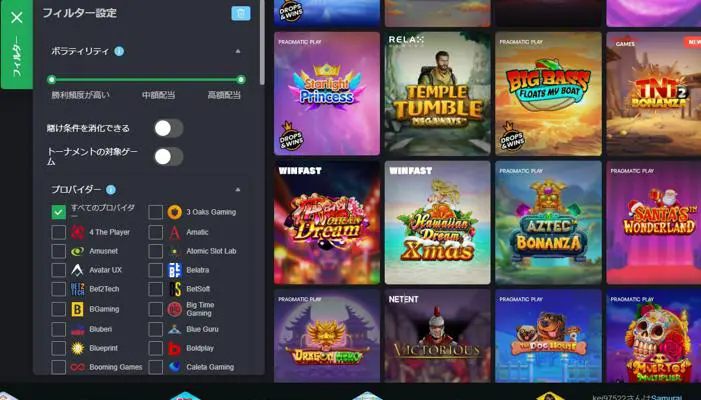Check the 4 The Player checkbox
Viewport: 701px width, 400px height.
[x=58, y=232]
